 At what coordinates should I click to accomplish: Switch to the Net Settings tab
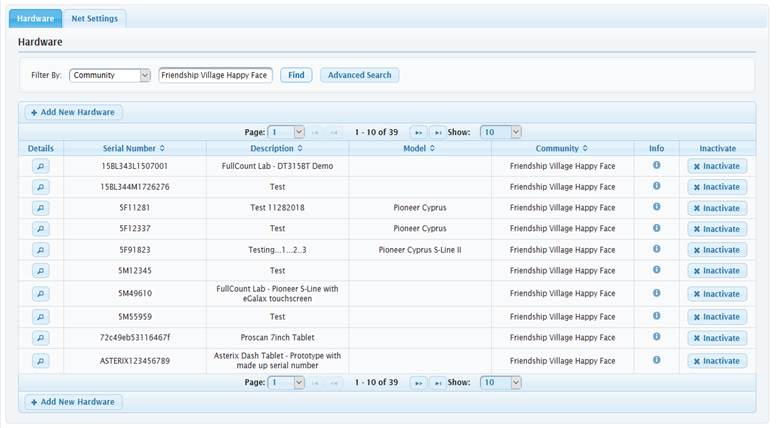tap(95, 18)
